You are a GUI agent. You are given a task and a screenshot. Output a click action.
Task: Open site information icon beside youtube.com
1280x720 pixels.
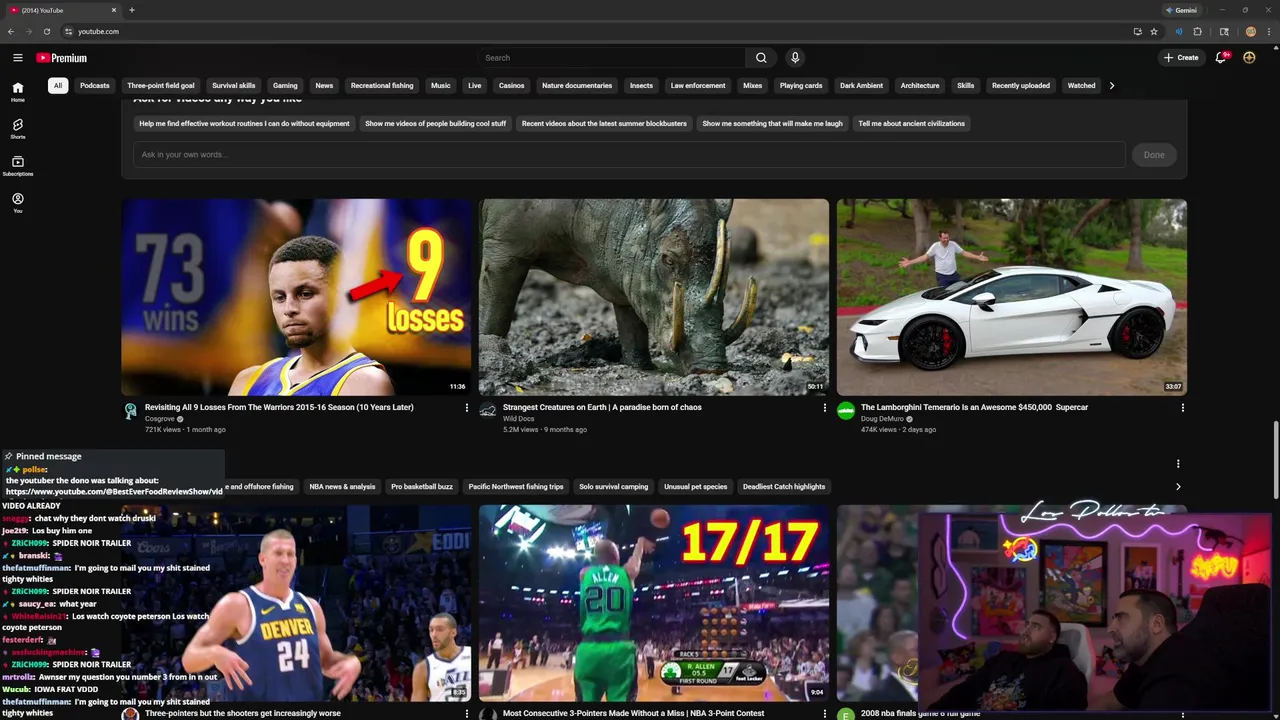click(x=68, y=31)
